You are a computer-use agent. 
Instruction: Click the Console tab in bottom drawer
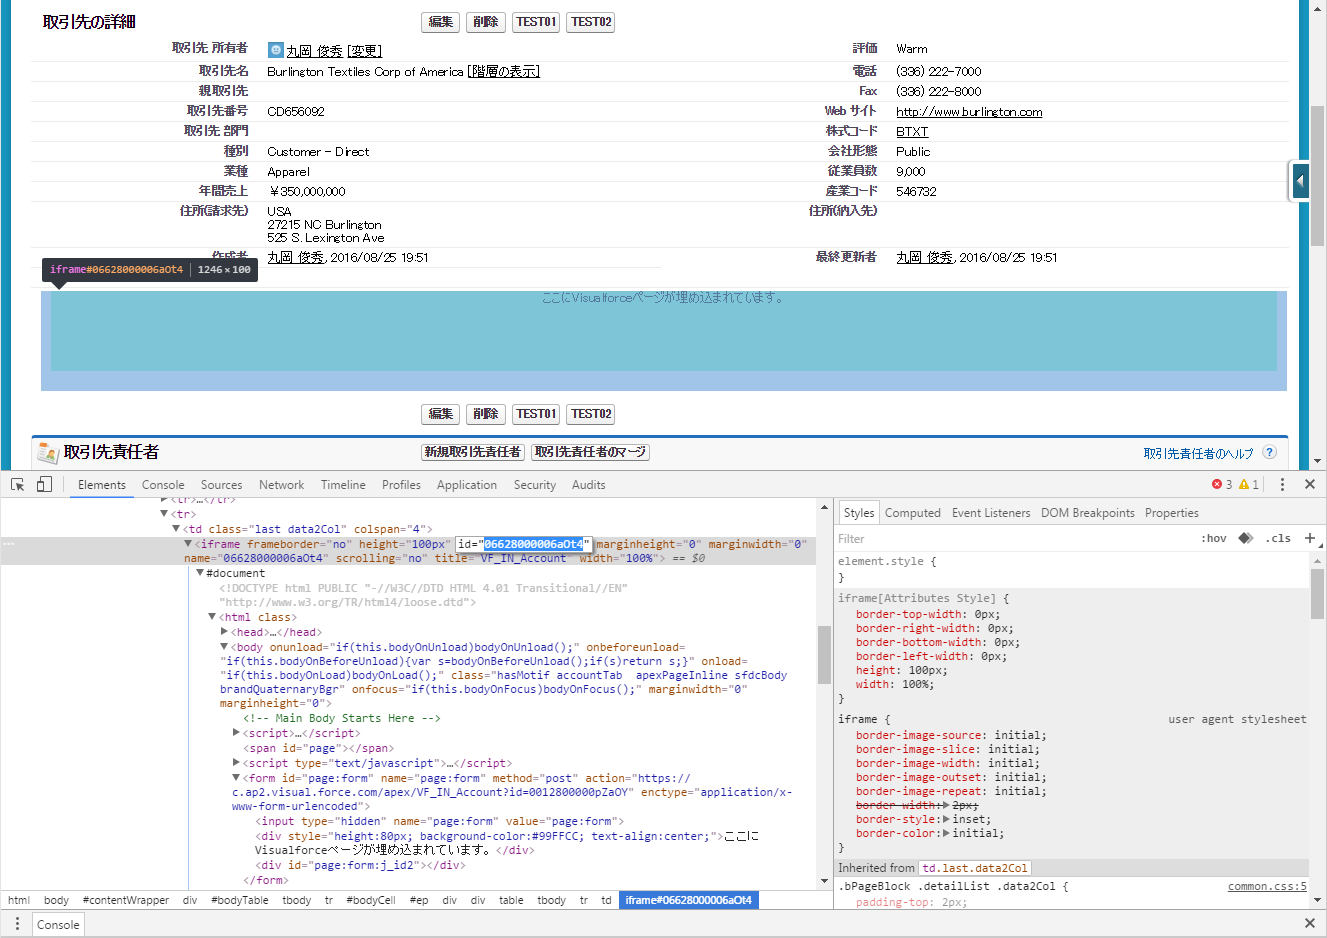tap(58, 924)
